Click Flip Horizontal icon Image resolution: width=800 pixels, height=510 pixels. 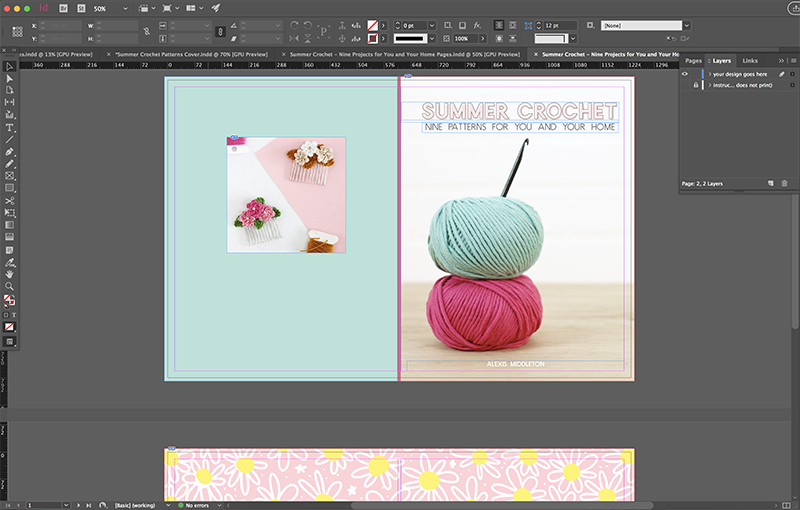pyautogui.click(x=294, y=38)
